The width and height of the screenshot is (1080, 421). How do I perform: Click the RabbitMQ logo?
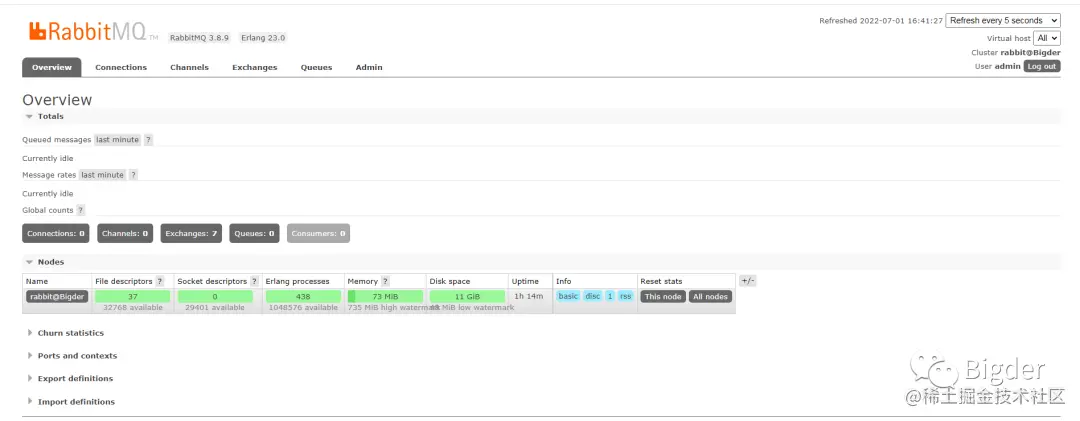pos(93,32)
